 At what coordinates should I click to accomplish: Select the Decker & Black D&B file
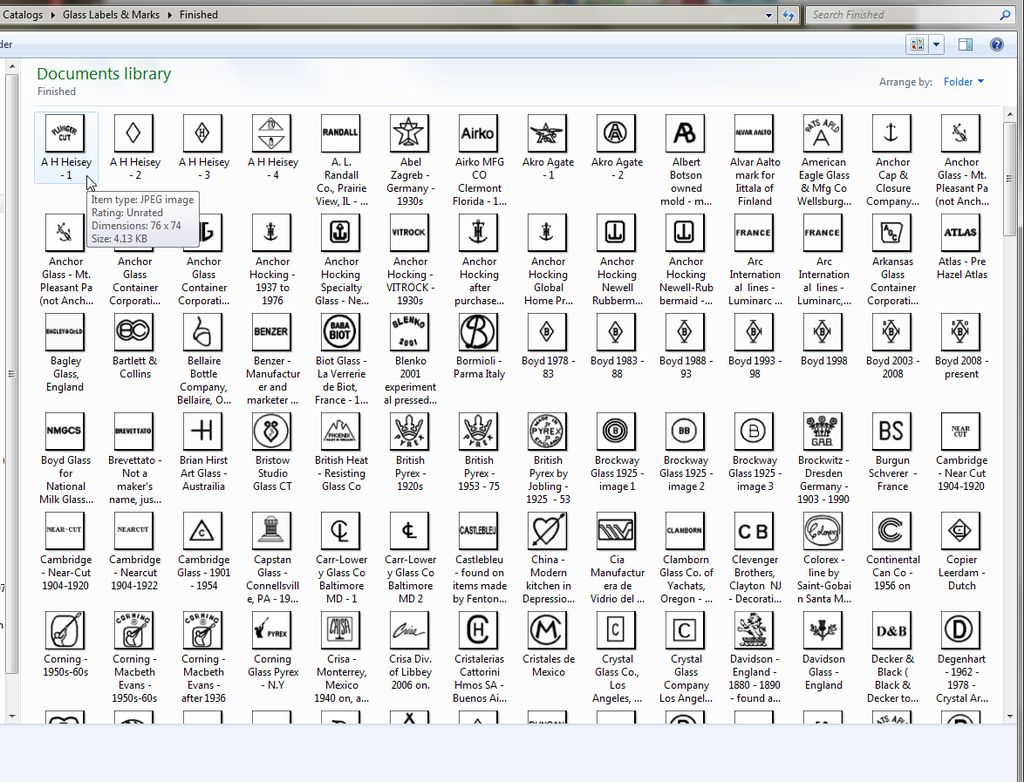click(892, 630)
